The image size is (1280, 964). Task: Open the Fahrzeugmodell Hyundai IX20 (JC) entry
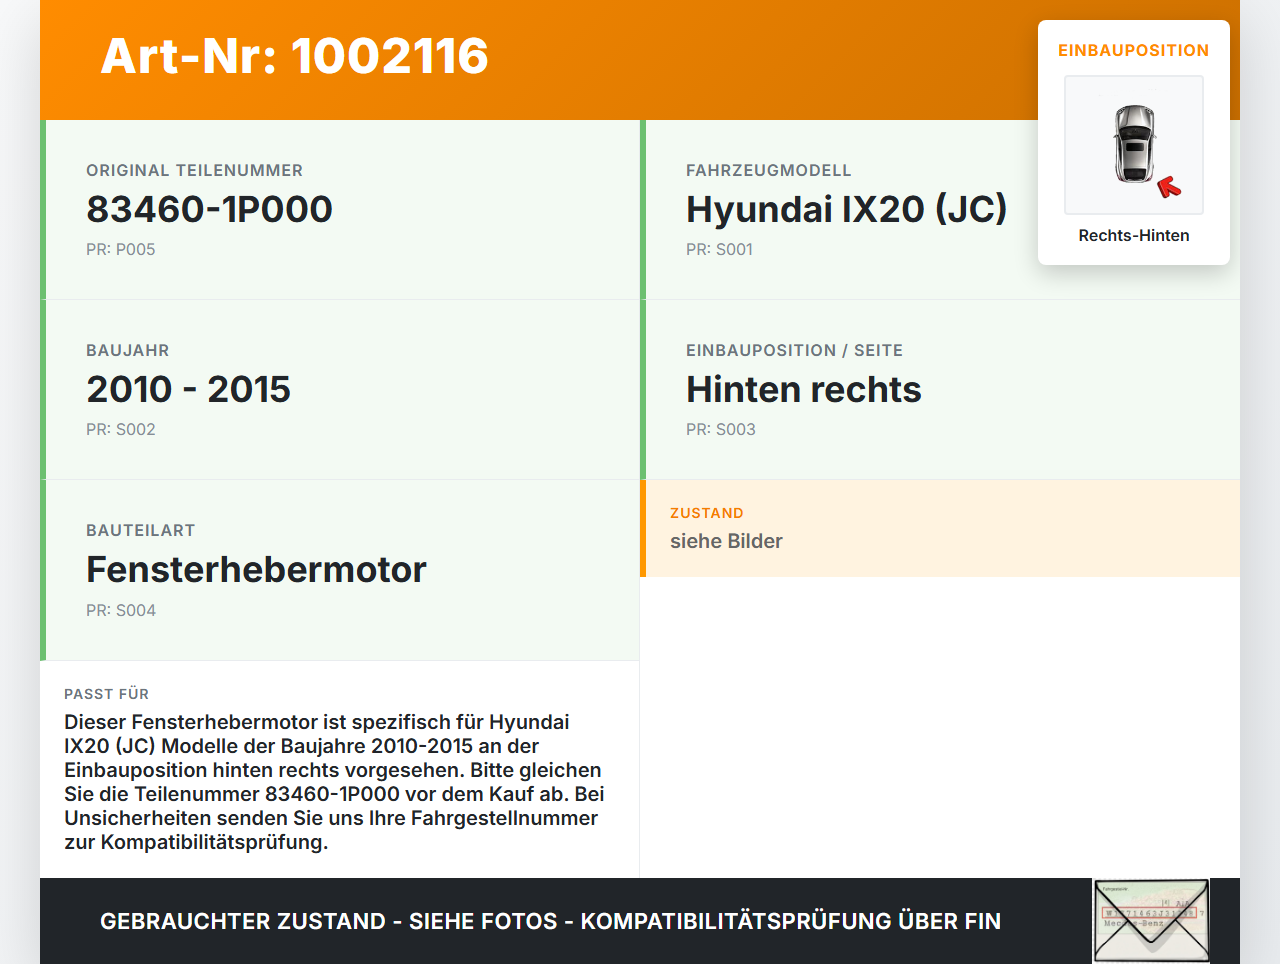(846, 209)
